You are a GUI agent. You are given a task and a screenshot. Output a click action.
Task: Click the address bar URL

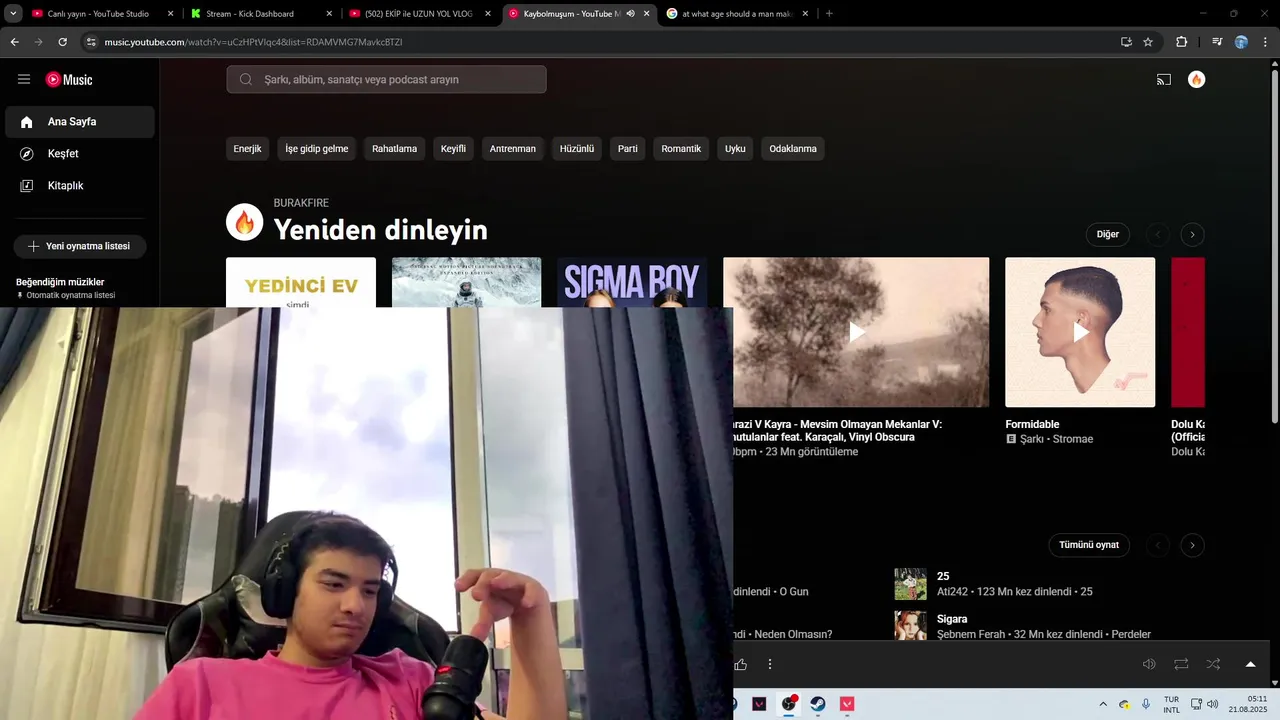(254, 42)
